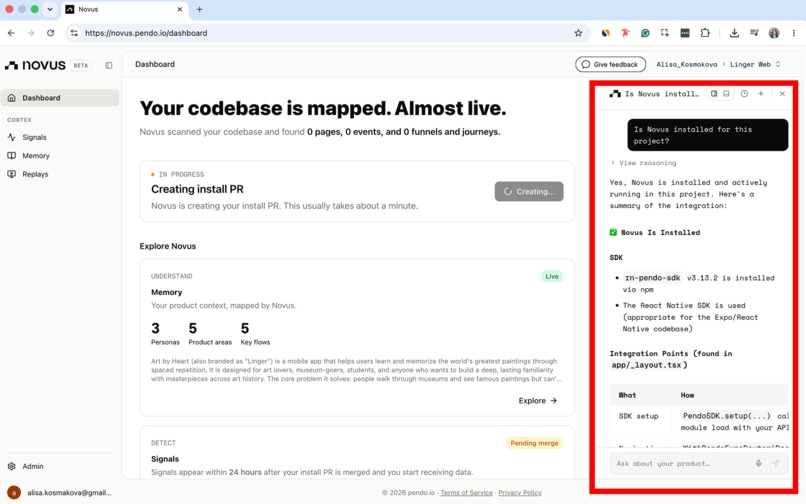Click the Live status badge on Memory card
This screenshot has width=806, height=504.
pos(552,277)
